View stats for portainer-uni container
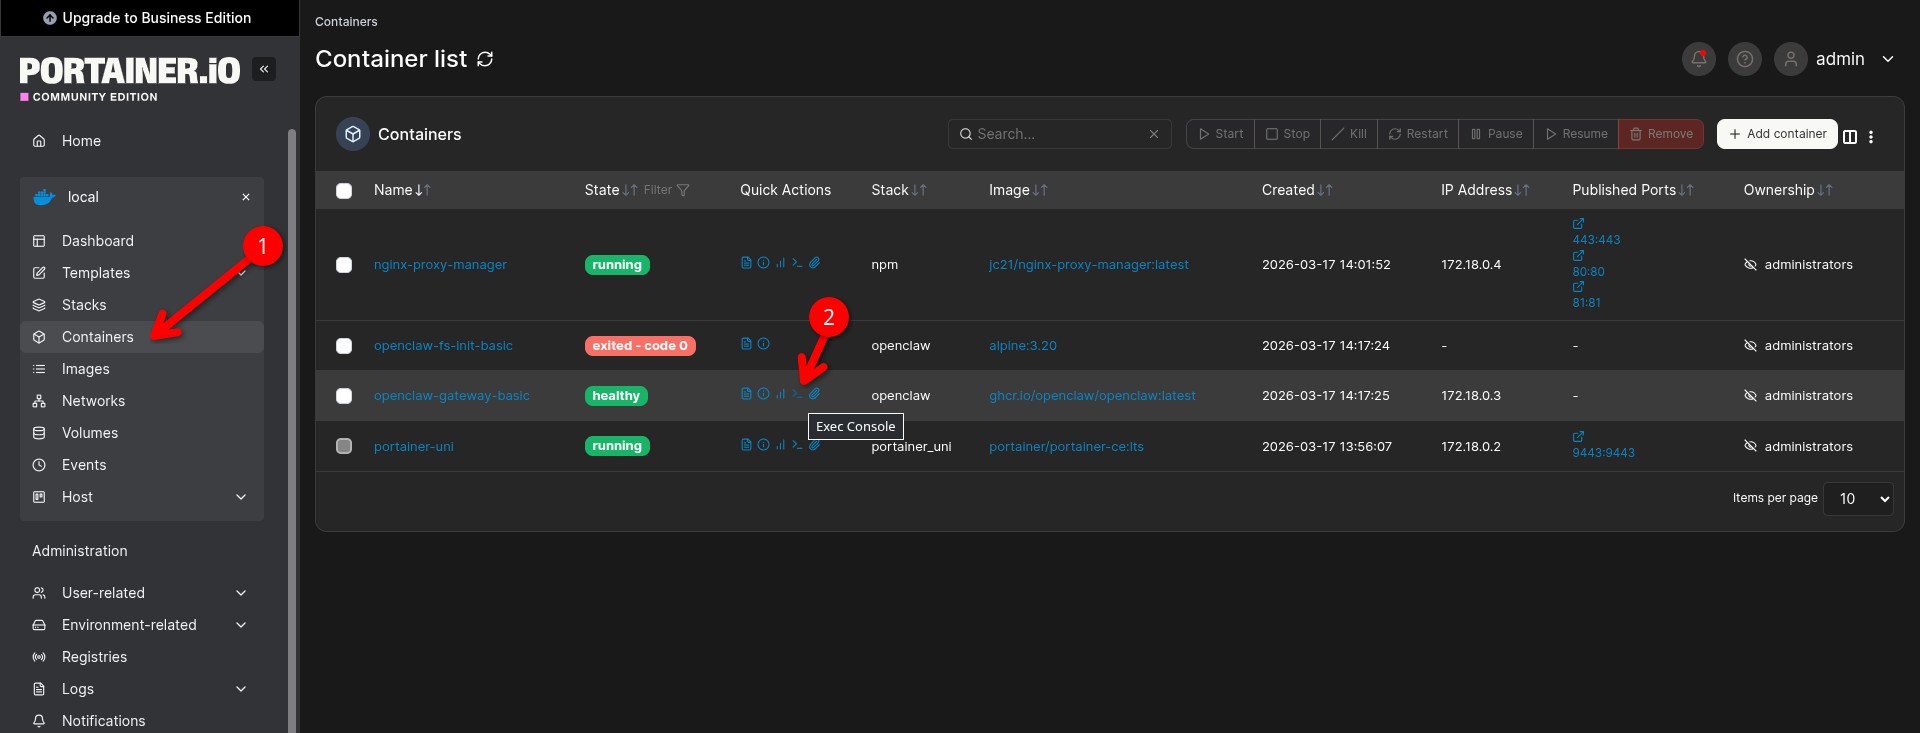Viewport: 1920px width, 733px height. point(780,445)
